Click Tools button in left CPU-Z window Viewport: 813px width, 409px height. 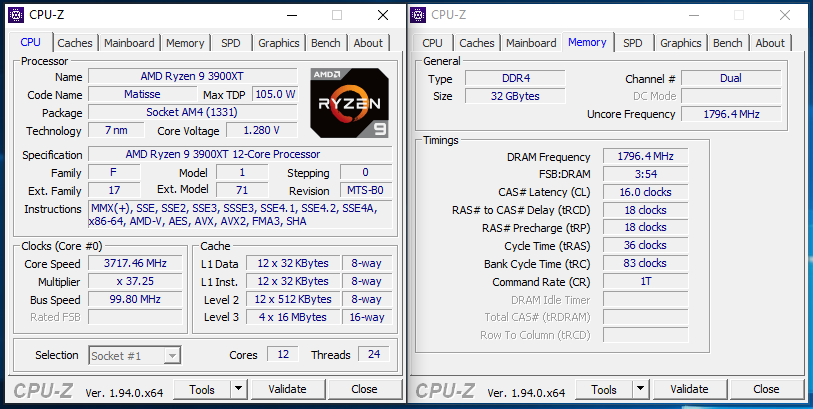(202, 389)
